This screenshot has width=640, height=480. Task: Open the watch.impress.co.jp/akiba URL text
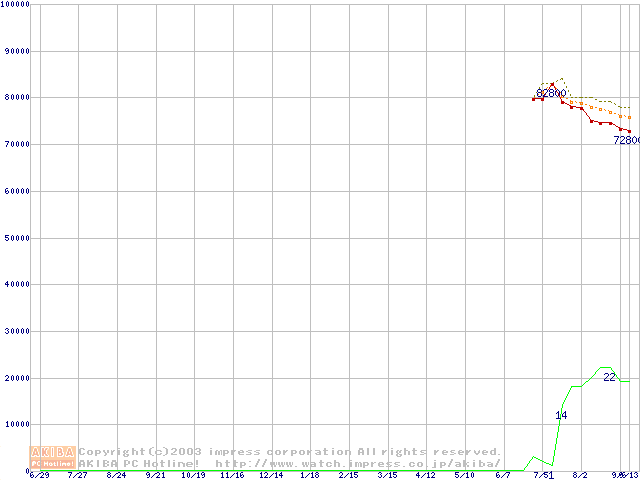click(x=358, y=464)
